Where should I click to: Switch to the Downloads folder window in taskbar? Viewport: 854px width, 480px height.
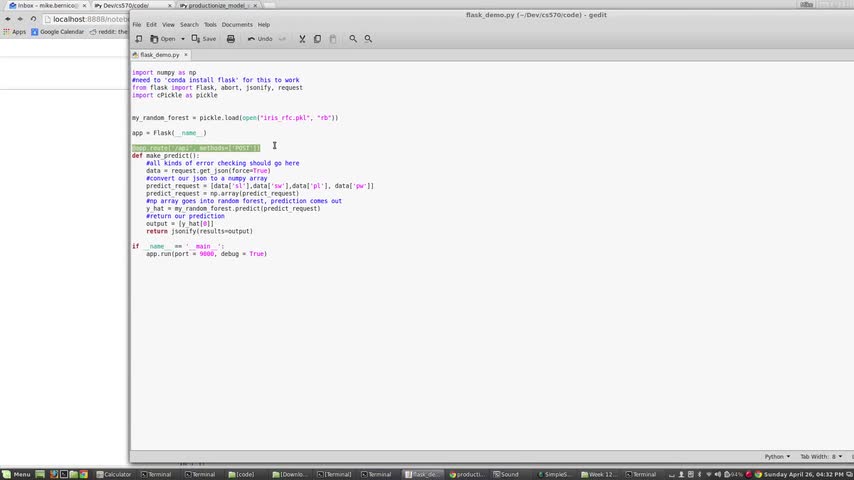289,475
